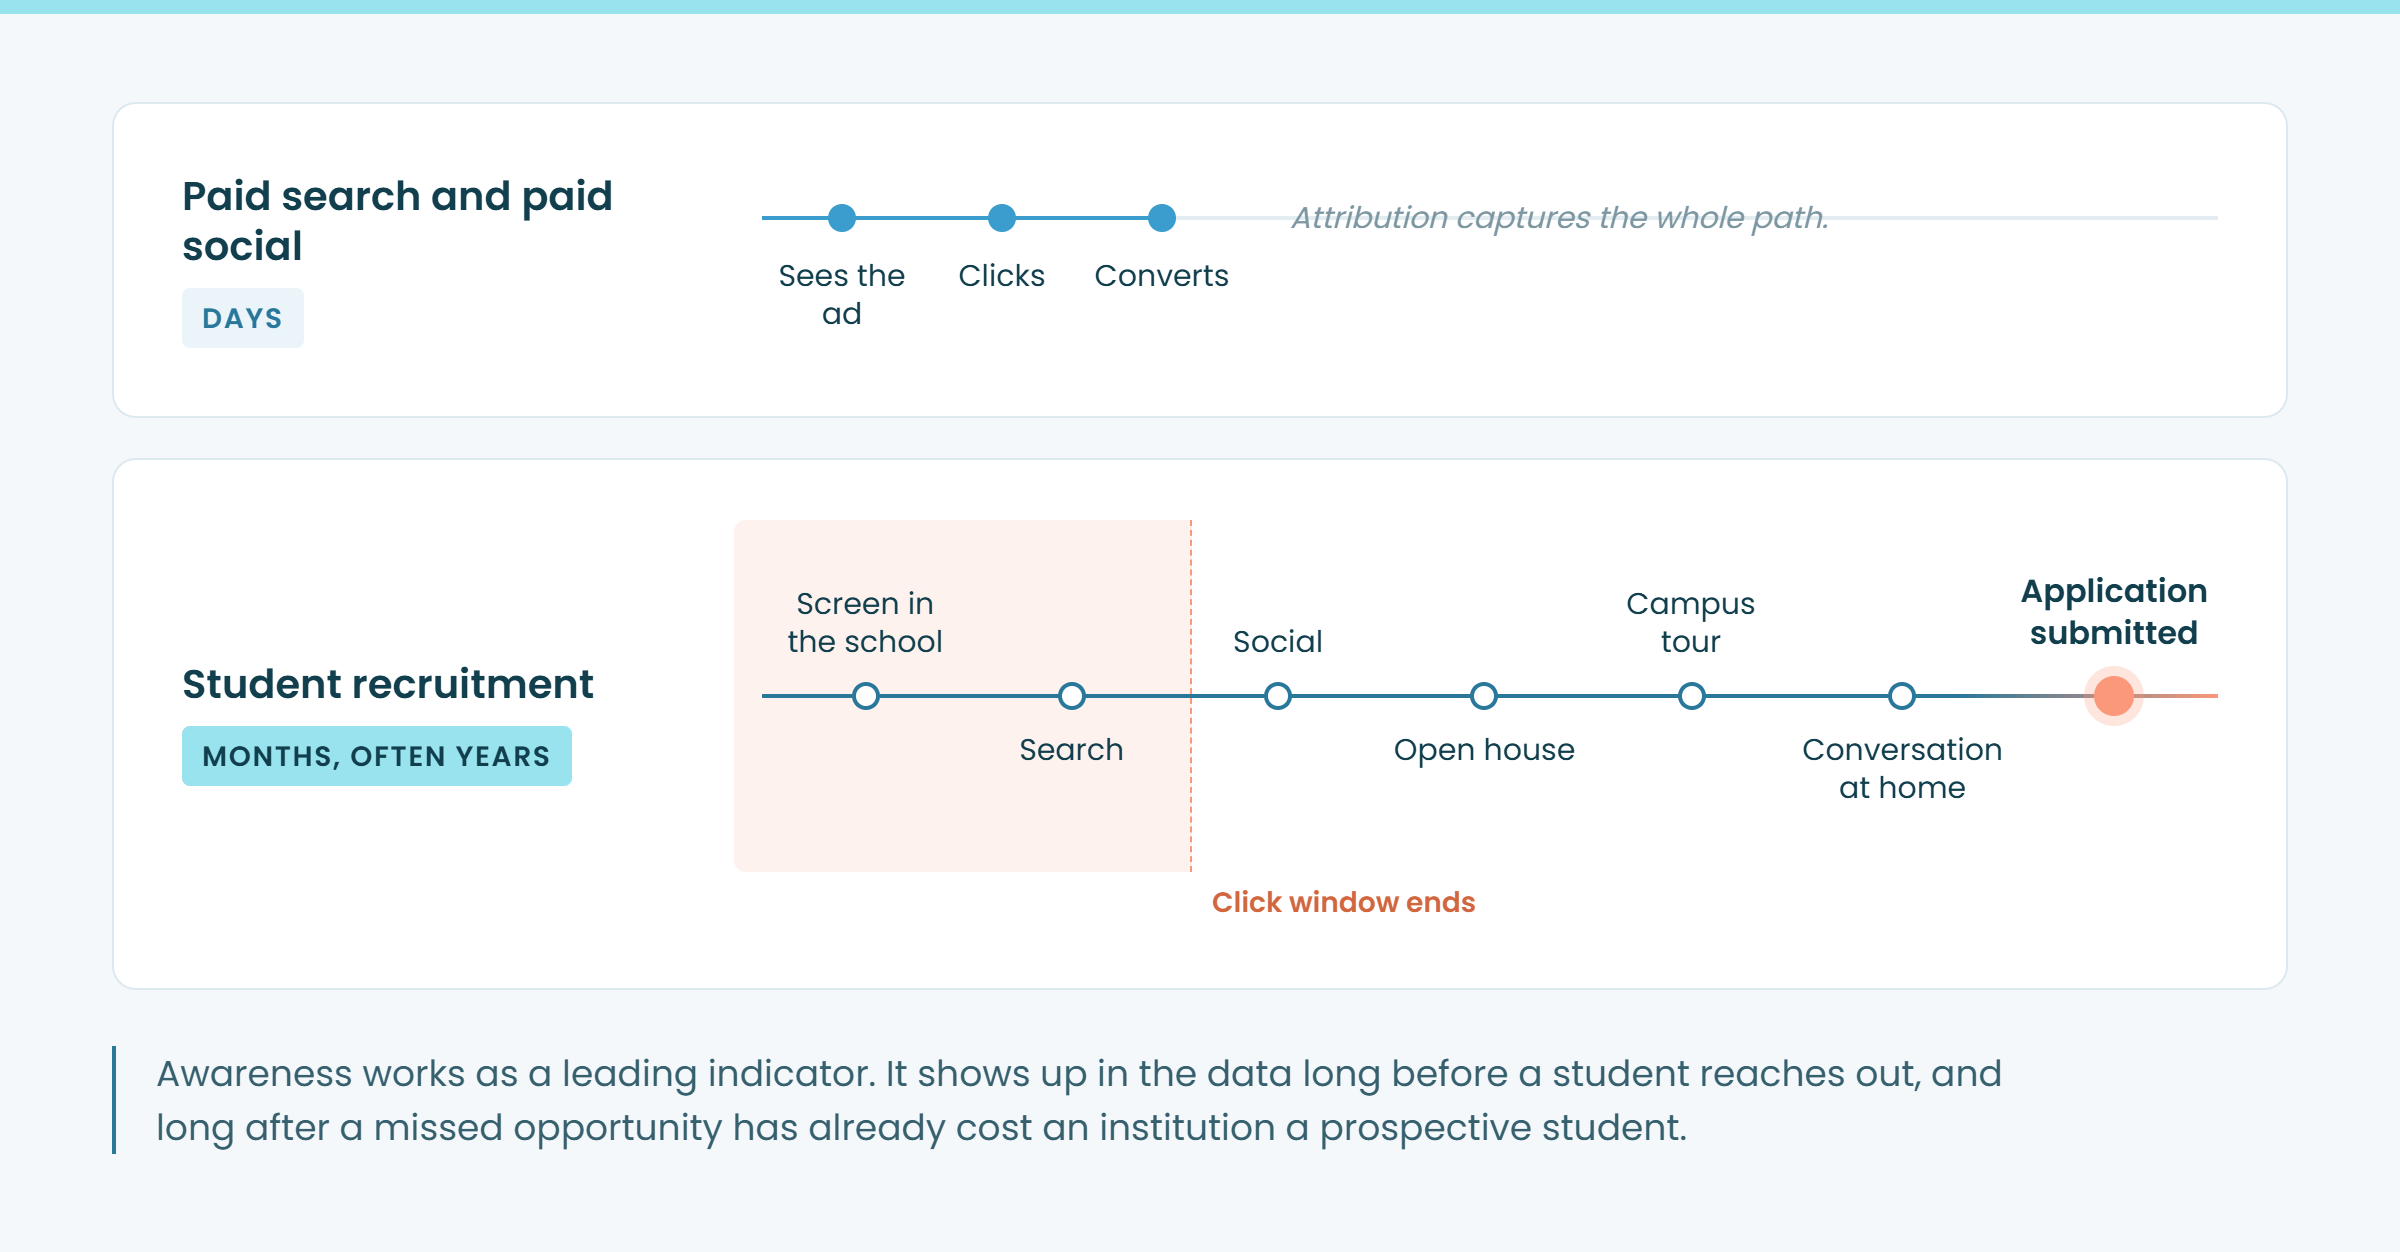This screenshot has height=1252, width=2400.
Task: Select the 'Paid search and paid social' heading
Action: click(397, 221)
